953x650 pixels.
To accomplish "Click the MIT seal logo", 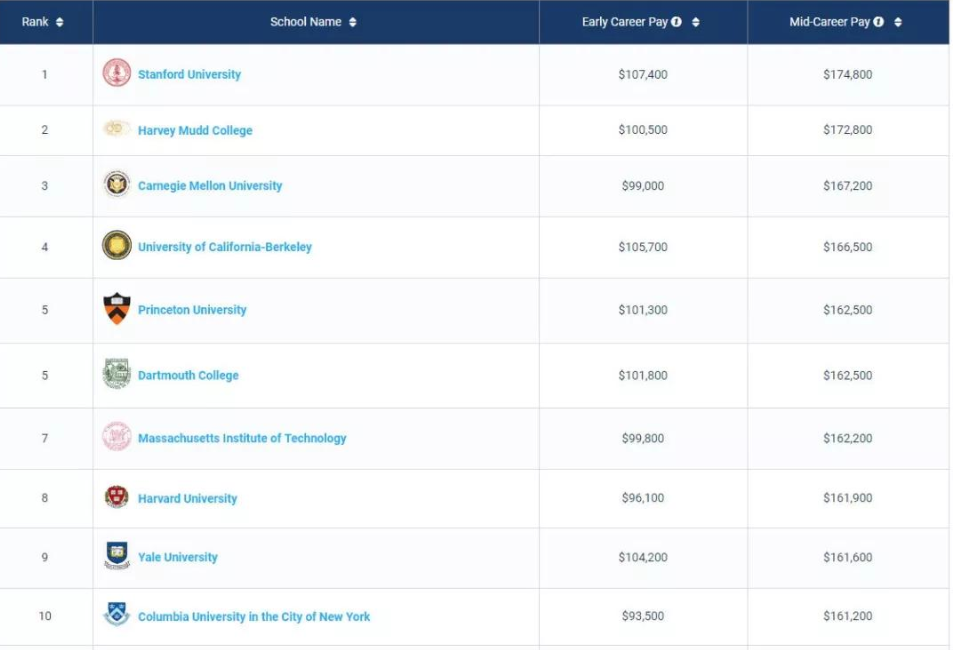I will [x=117, y=436].
